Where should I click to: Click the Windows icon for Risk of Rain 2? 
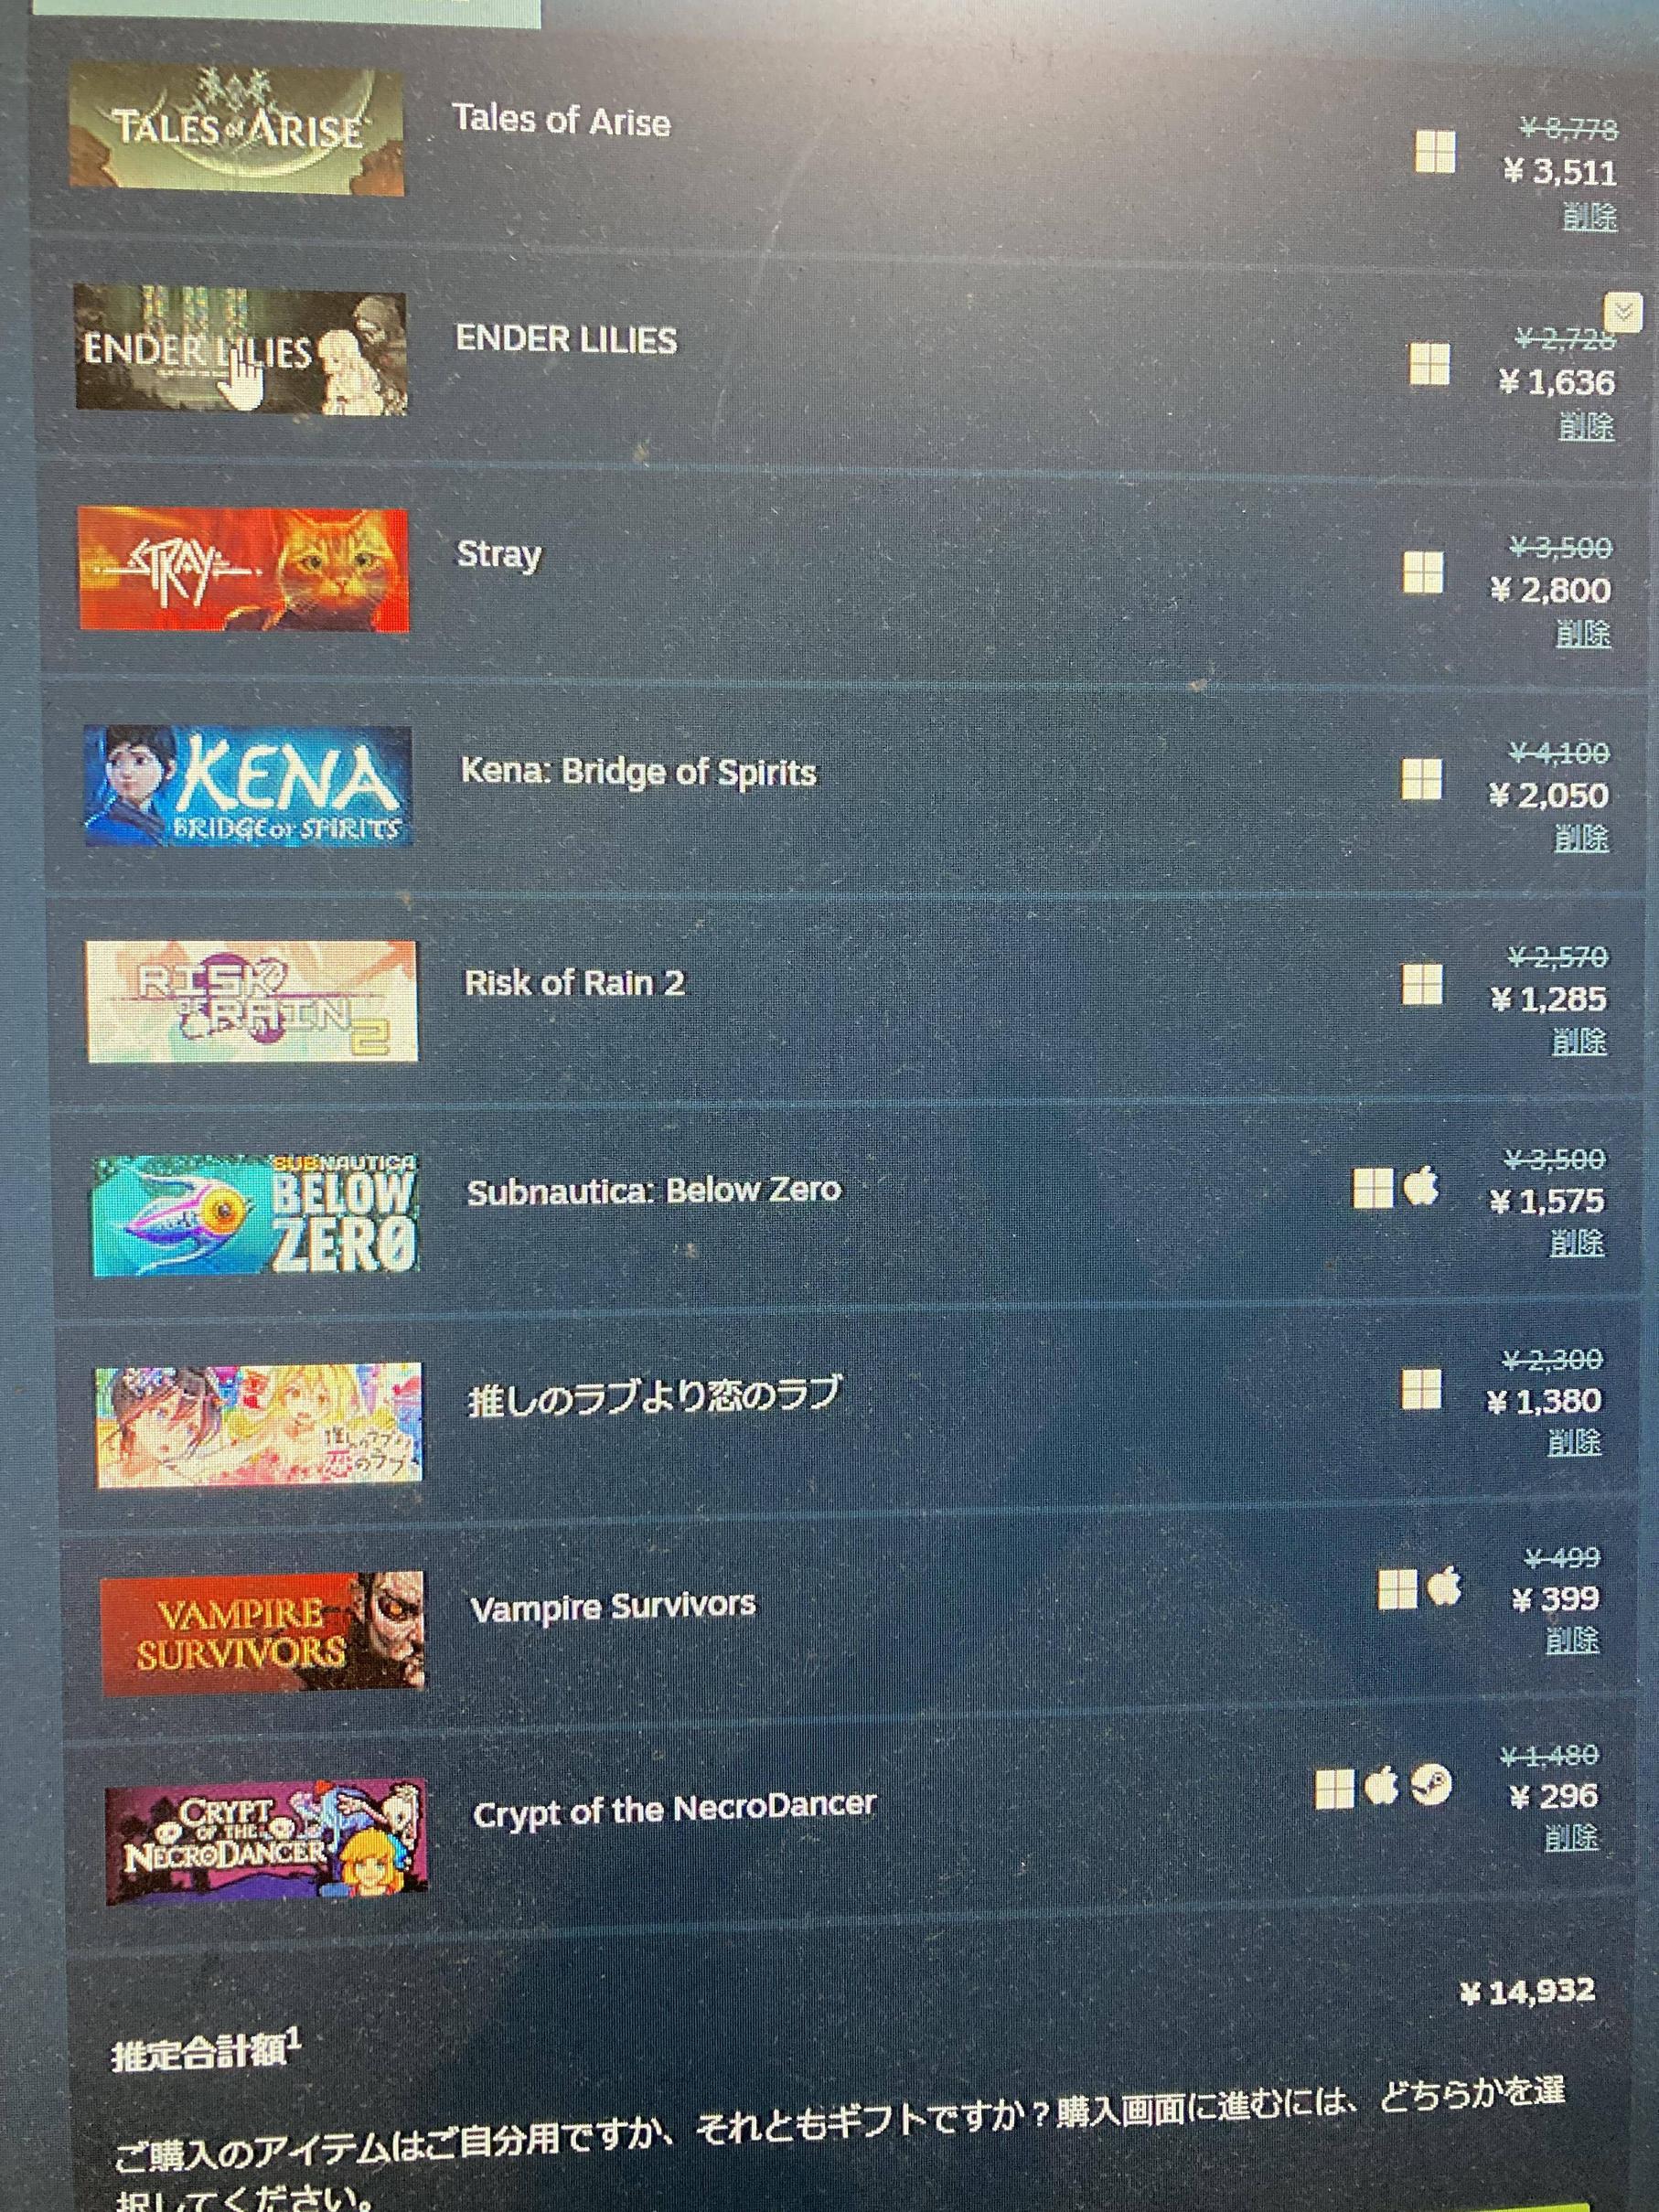[x=1422, y=984]
